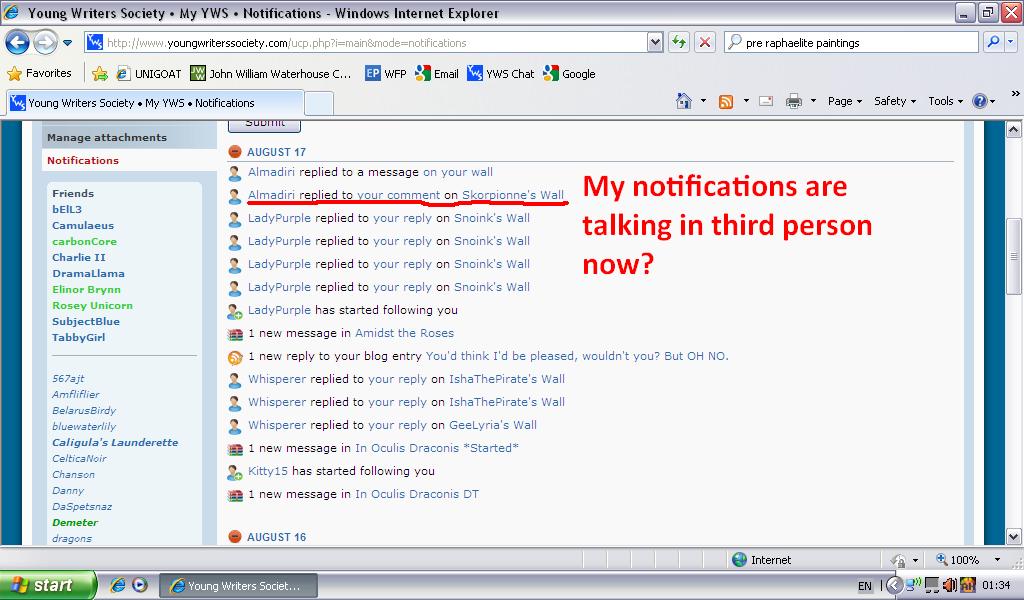The width and height of the screenshot is (1024, 600).
Task: Click the browser Forward arrow button
Action: pyautogui.click(x=45, y=43)
